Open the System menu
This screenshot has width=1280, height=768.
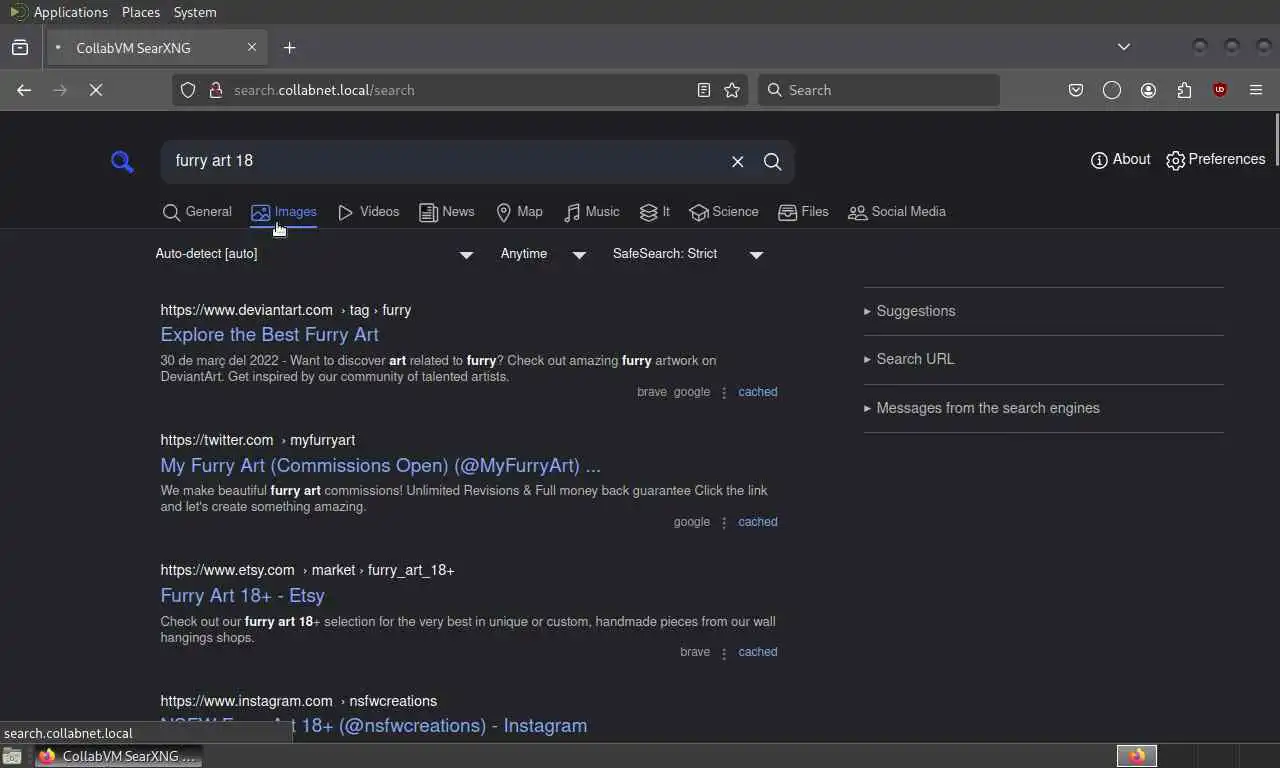coord(195,12)
